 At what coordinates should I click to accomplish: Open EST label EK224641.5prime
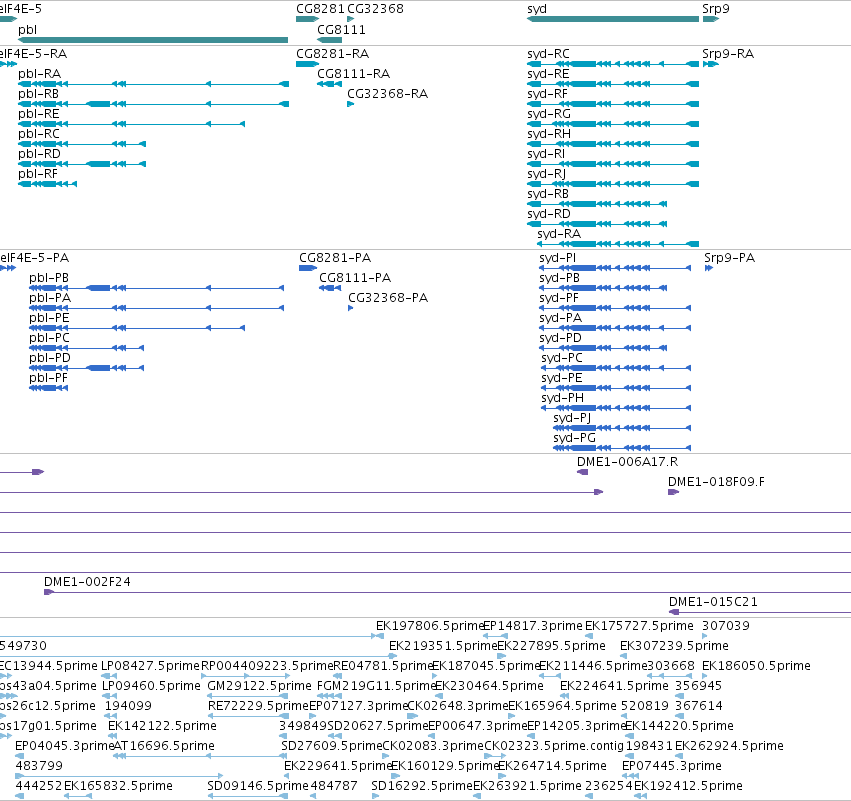tap(614, 686)
